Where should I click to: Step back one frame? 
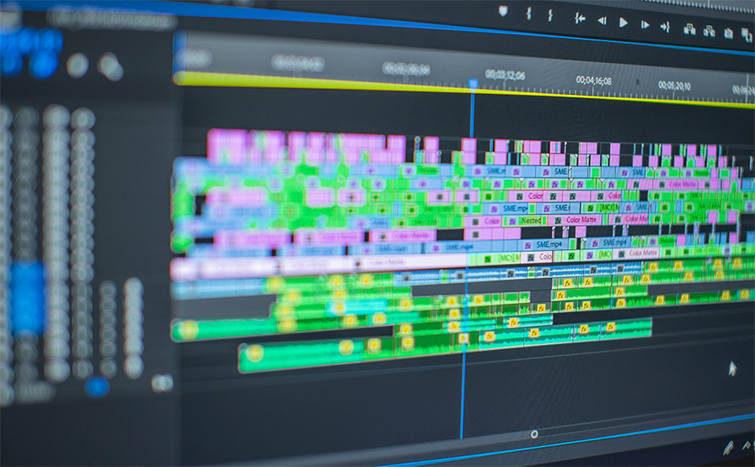(602, 20)
